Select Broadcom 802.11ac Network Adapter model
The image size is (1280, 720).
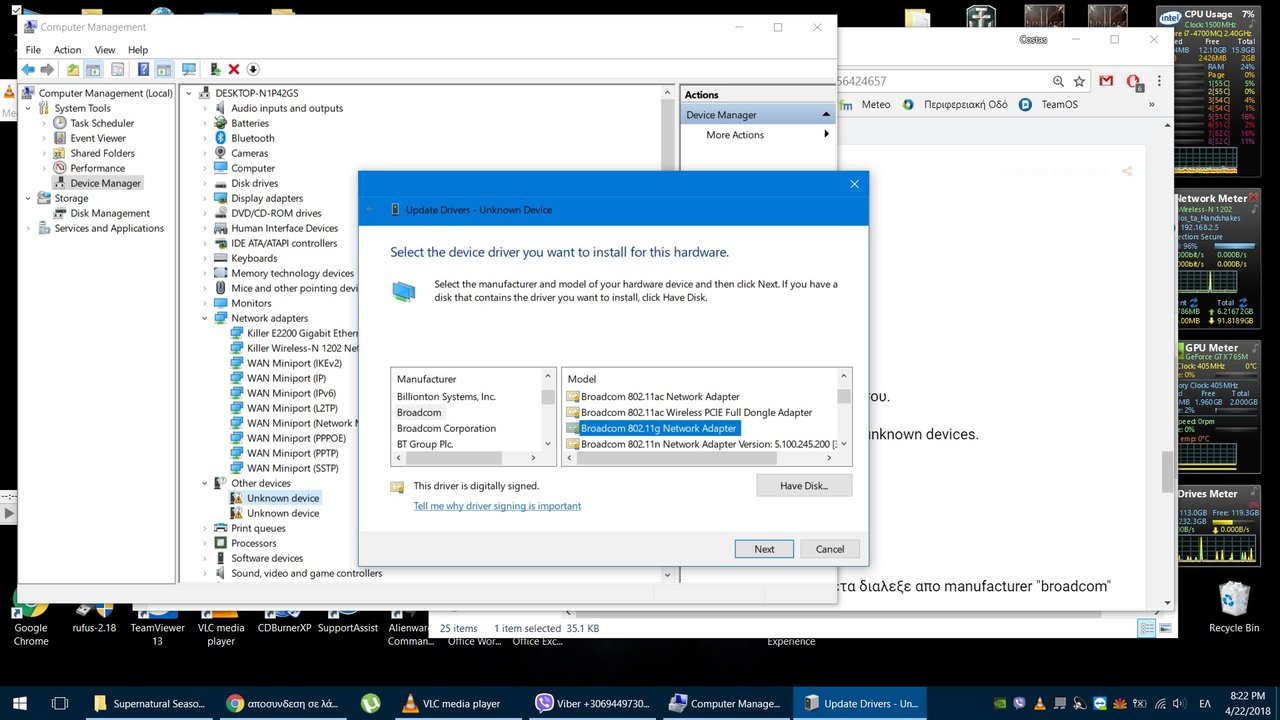pyautogui.click(x=660, y=396)
